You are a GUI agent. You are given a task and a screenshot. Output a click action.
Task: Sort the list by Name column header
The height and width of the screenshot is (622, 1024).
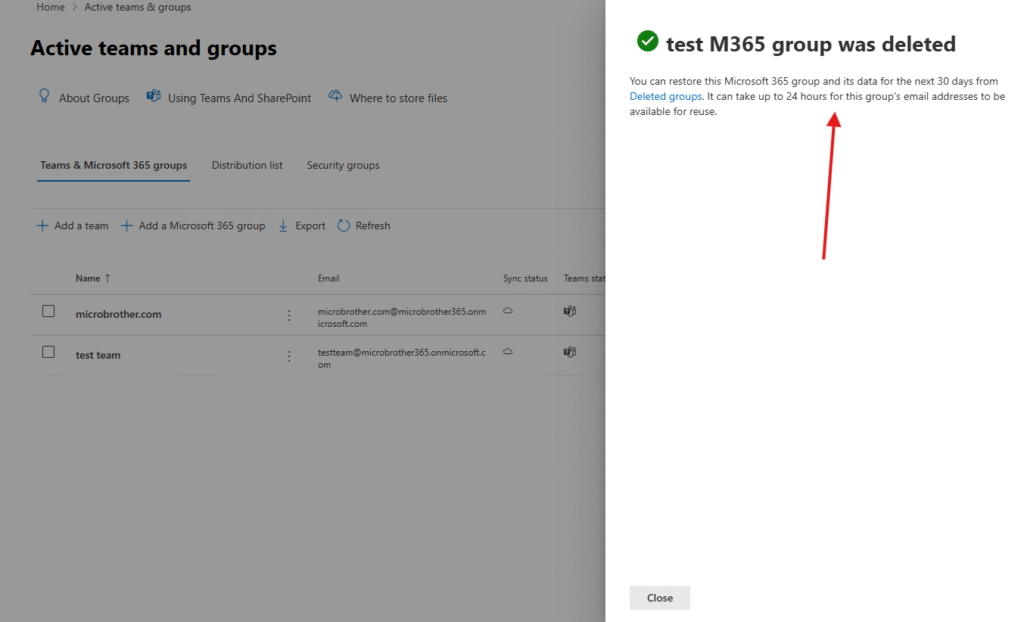[x=88, y=278]
